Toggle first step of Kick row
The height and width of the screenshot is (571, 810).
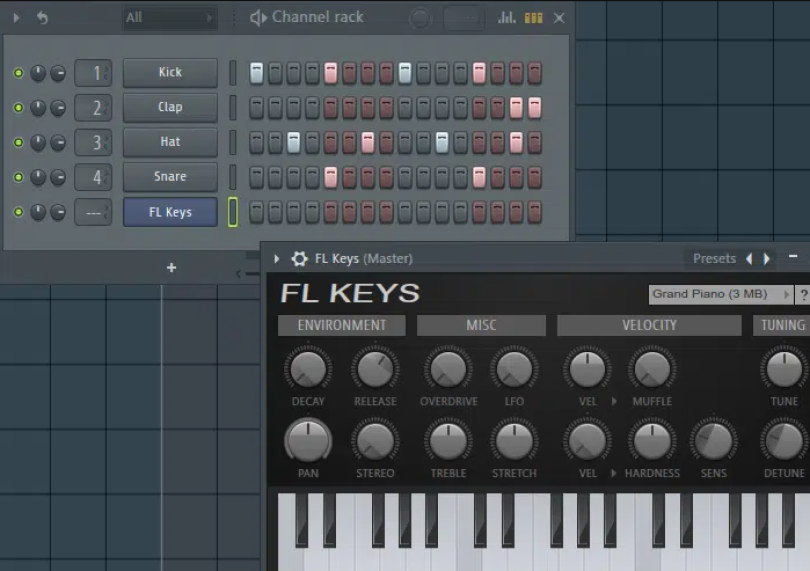(x=256, y=73)
